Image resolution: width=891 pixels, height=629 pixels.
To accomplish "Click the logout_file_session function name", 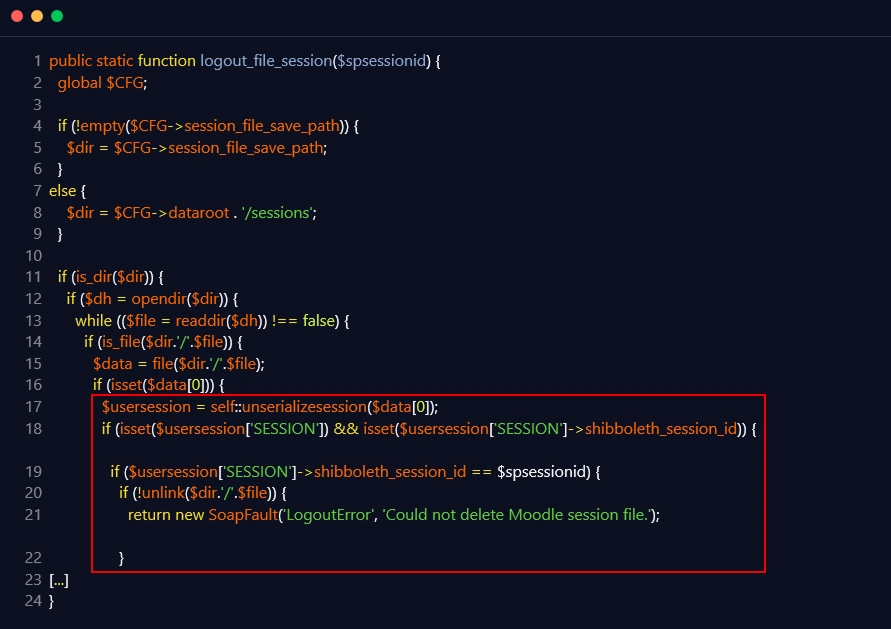I will [x=265, y=61].
